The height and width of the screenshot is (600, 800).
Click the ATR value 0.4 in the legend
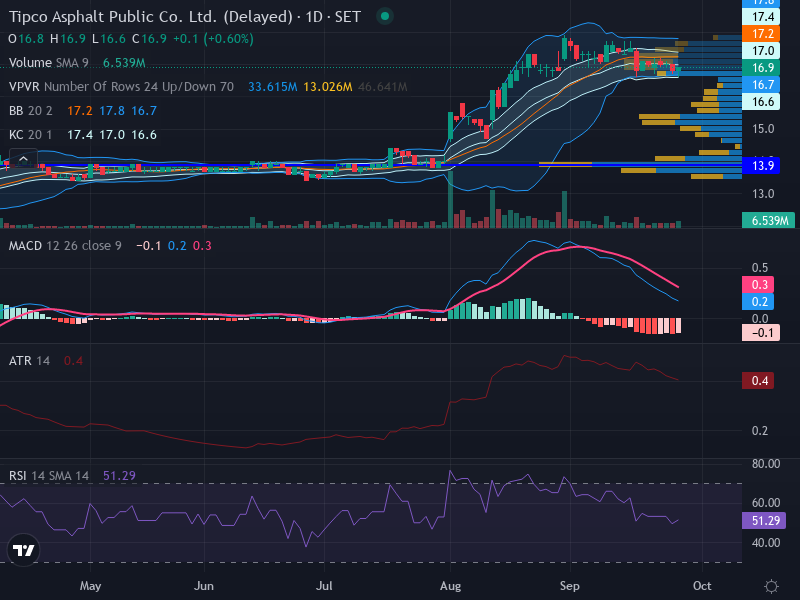73,361
